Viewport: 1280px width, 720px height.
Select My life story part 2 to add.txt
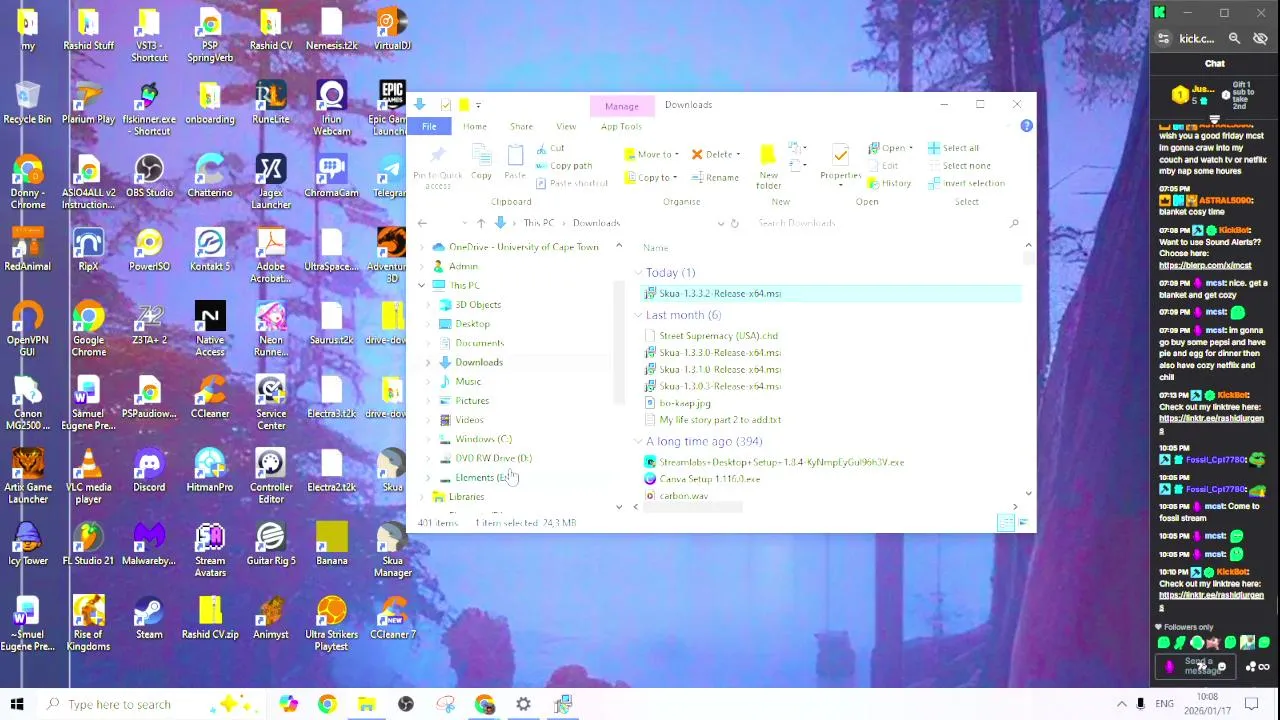(x=720, y=420)
